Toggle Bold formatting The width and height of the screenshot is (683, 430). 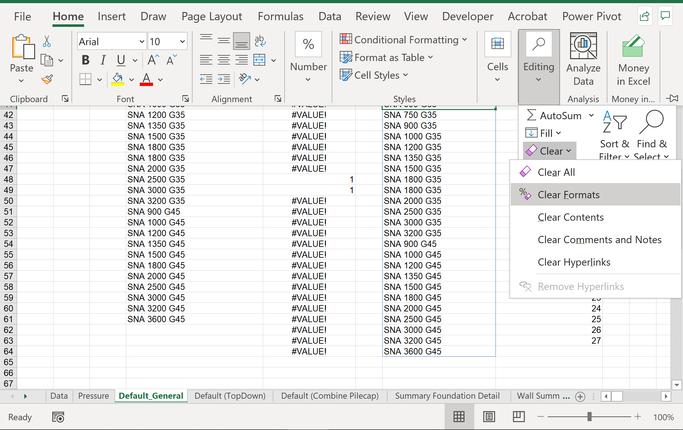pos(86,61)
